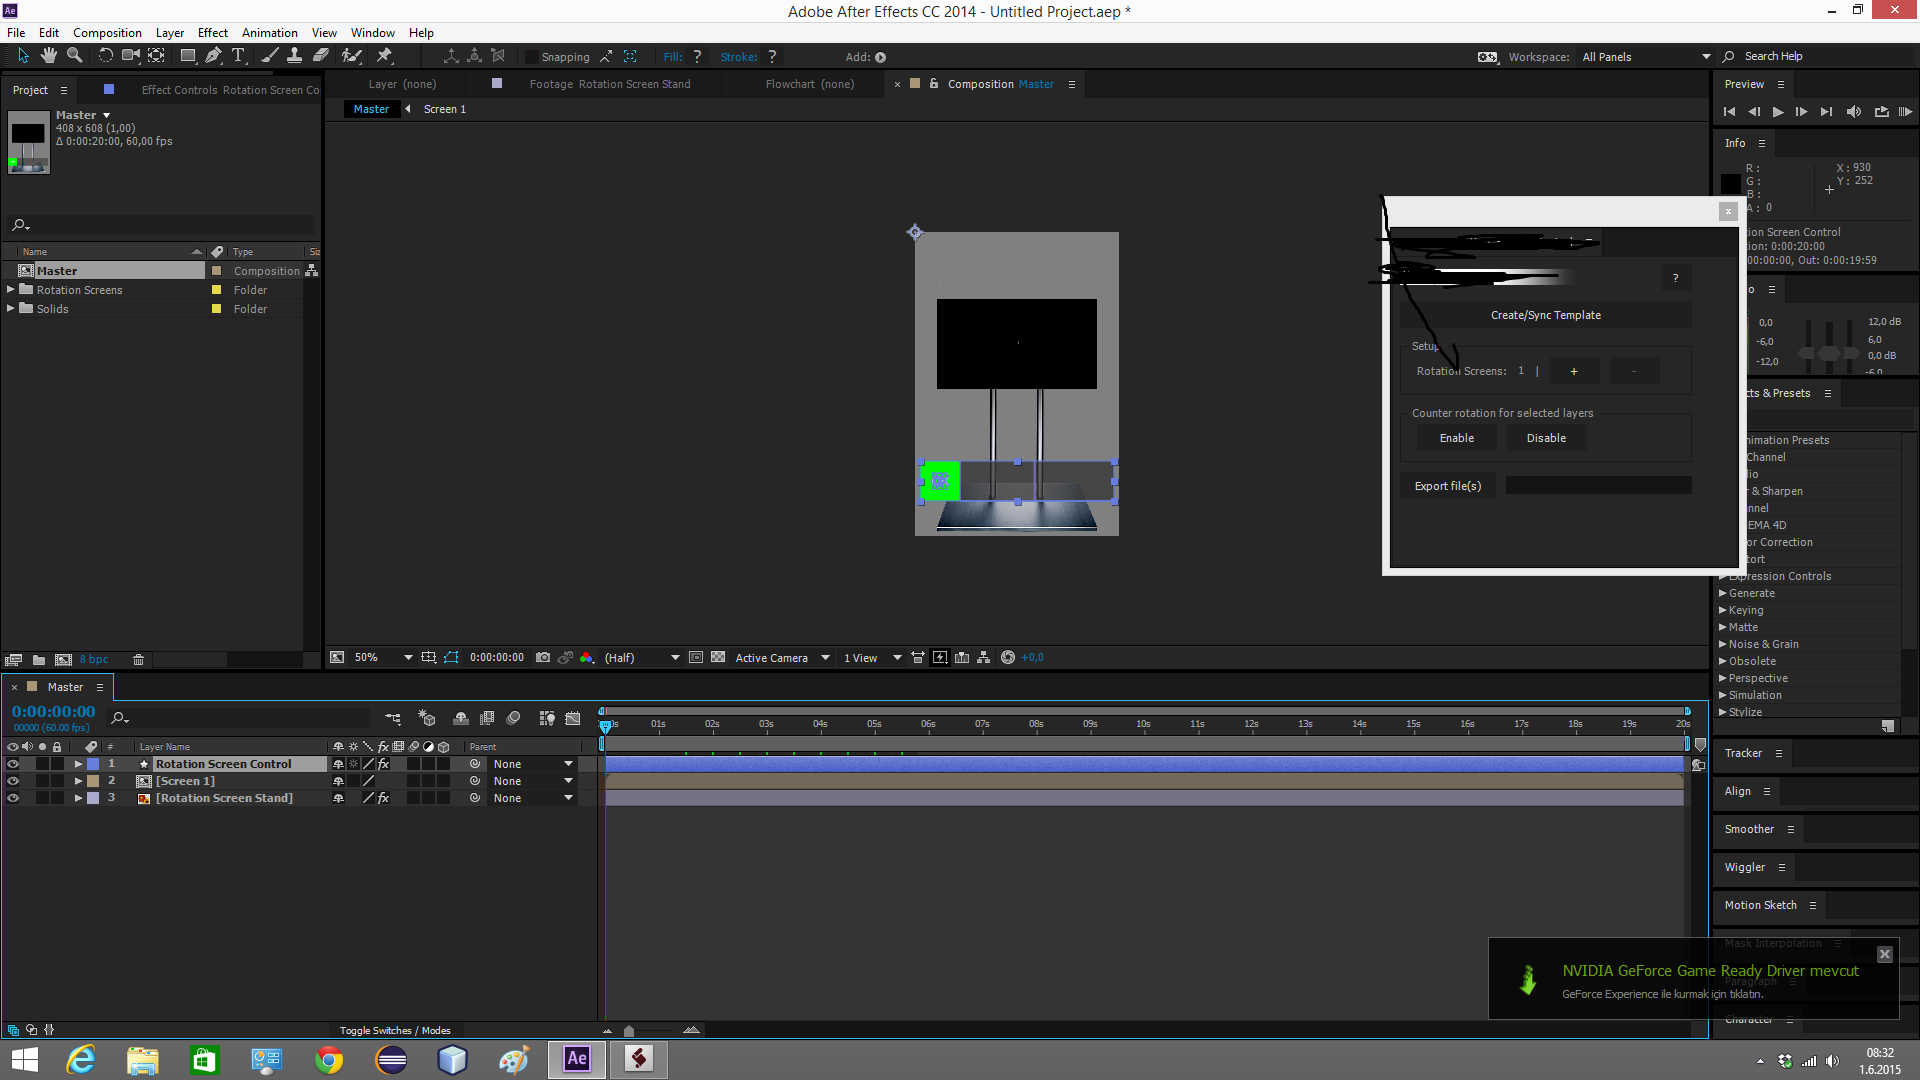The image size is (1920, 1080).
Task: Click the region of interest icon
Action: tap(696, 658)
